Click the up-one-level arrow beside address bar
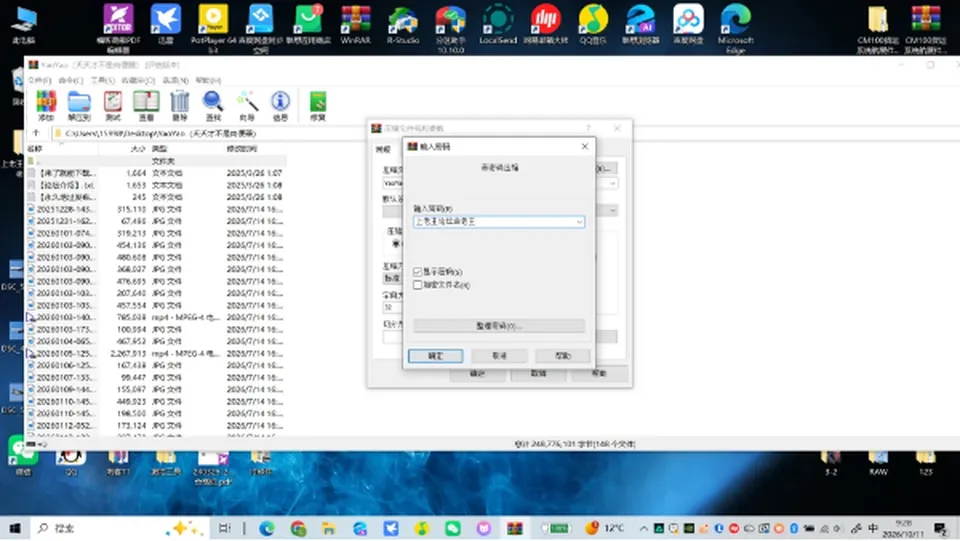Viewport: 960px width, 541px height. pos(36,133)
